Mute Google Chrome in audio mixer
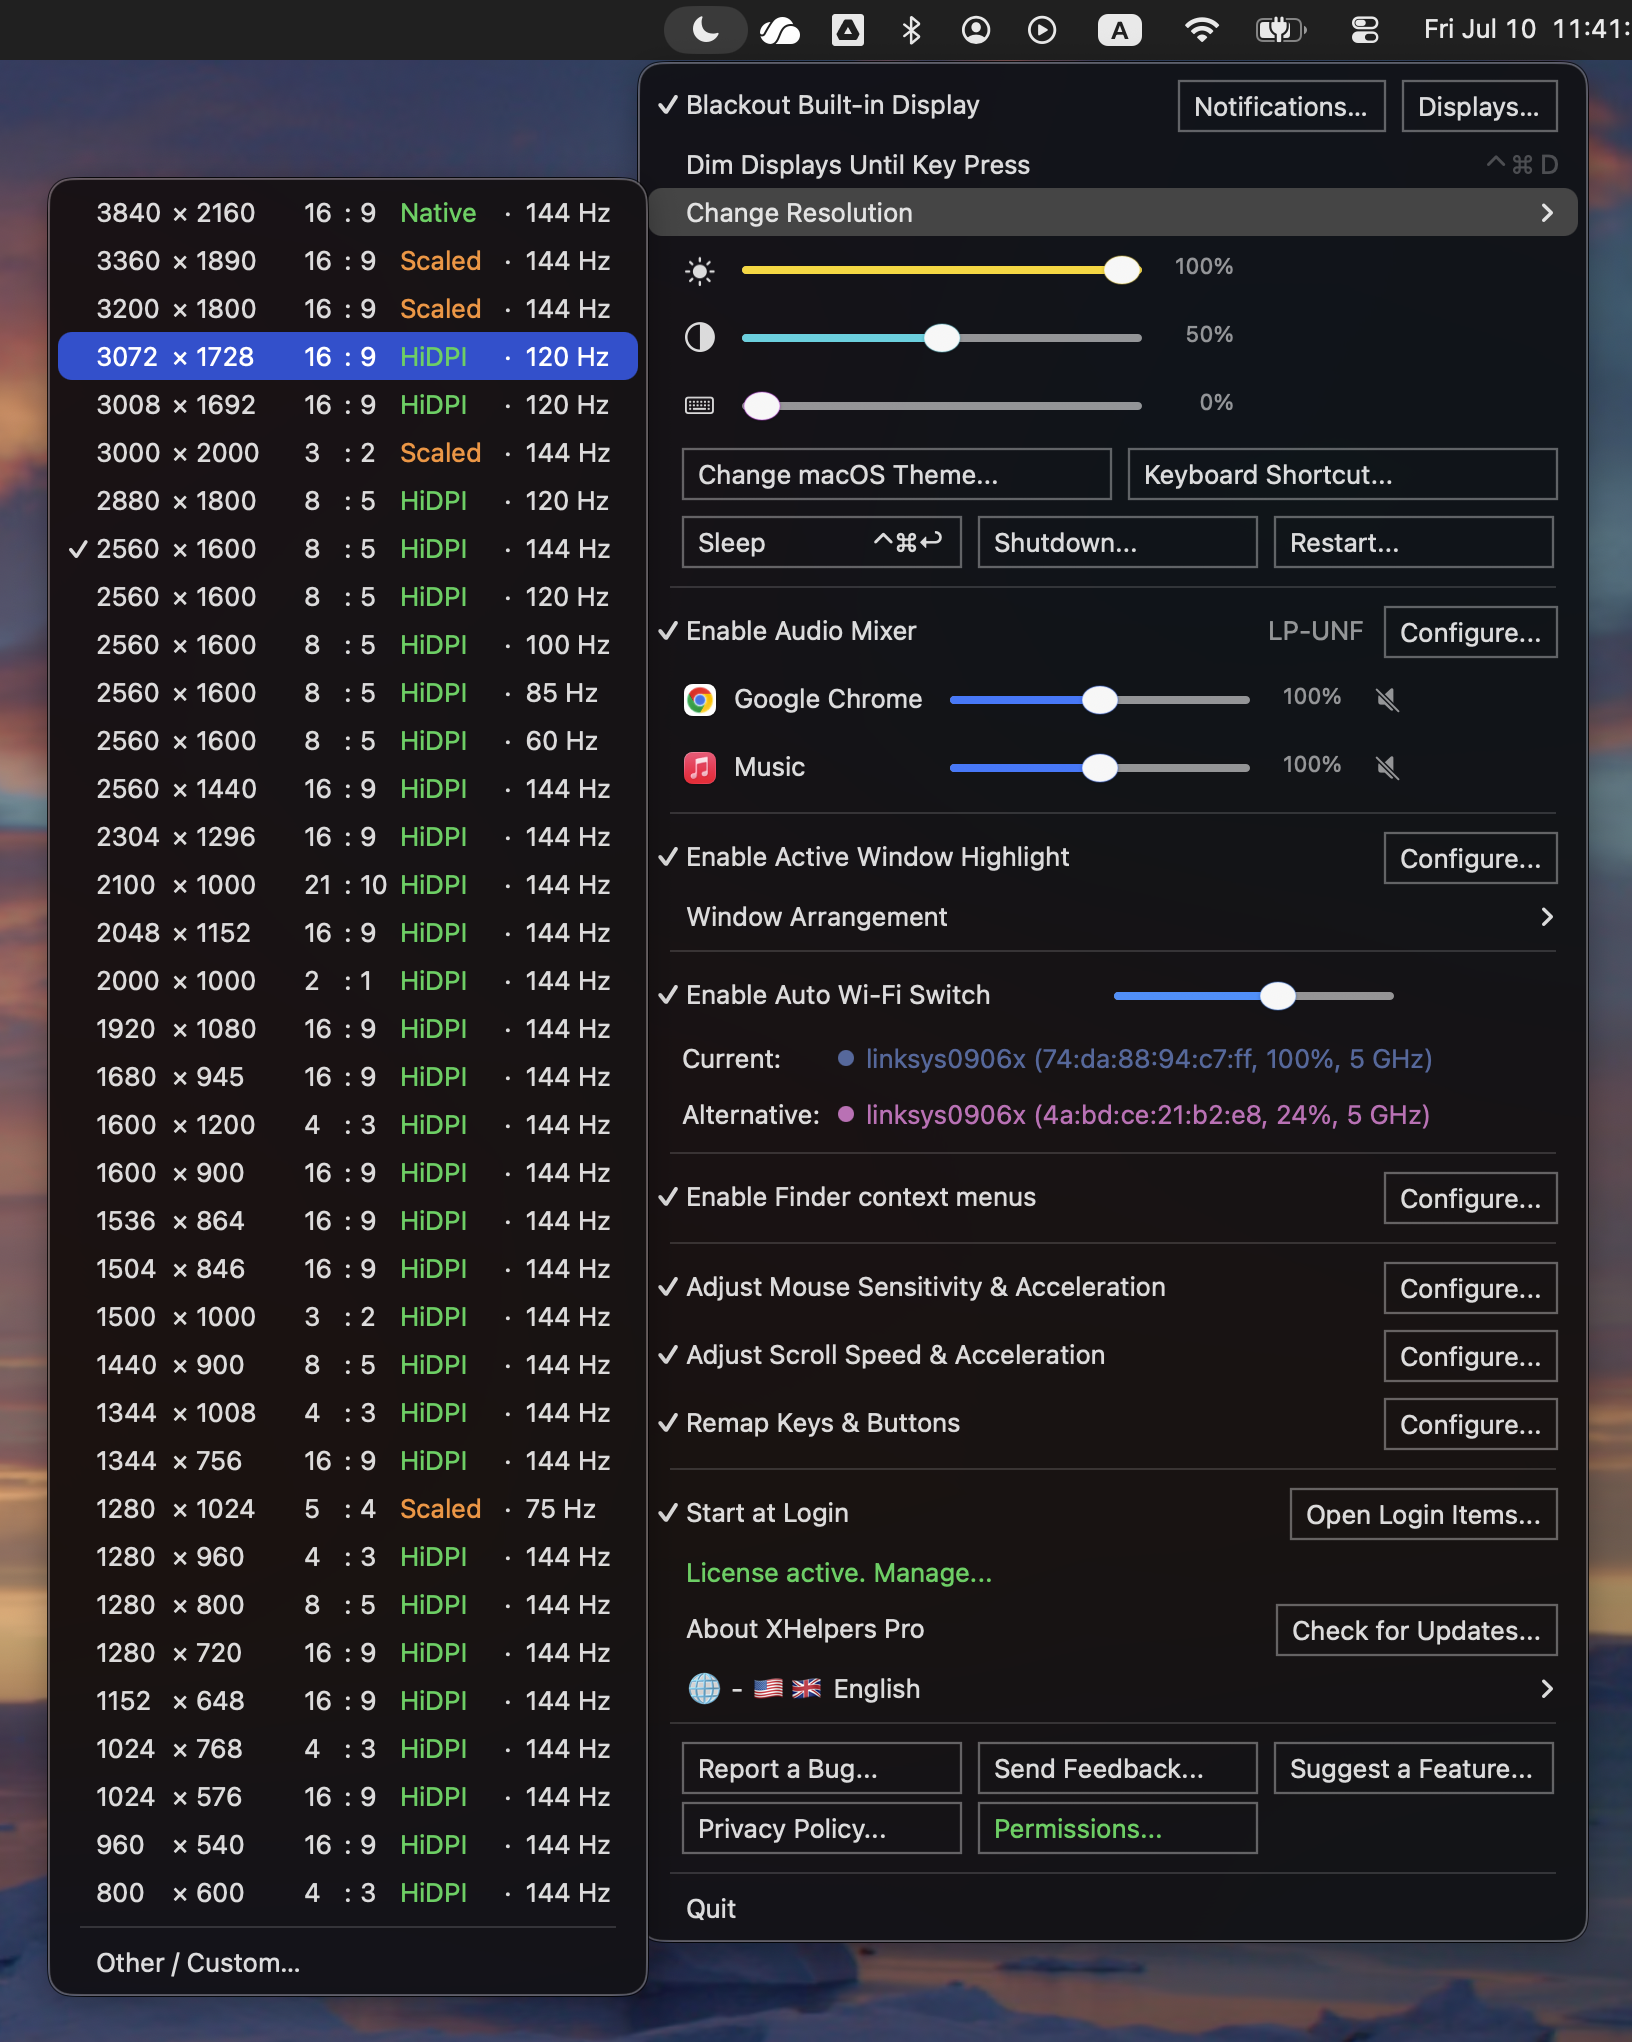Viewport: 1632px width, 2042px height. click(x=1387, y=699)
